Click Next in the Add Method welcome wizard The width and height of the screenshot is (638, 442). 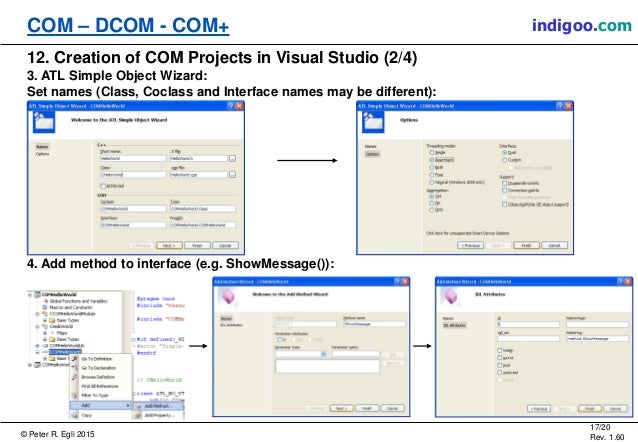341,408
